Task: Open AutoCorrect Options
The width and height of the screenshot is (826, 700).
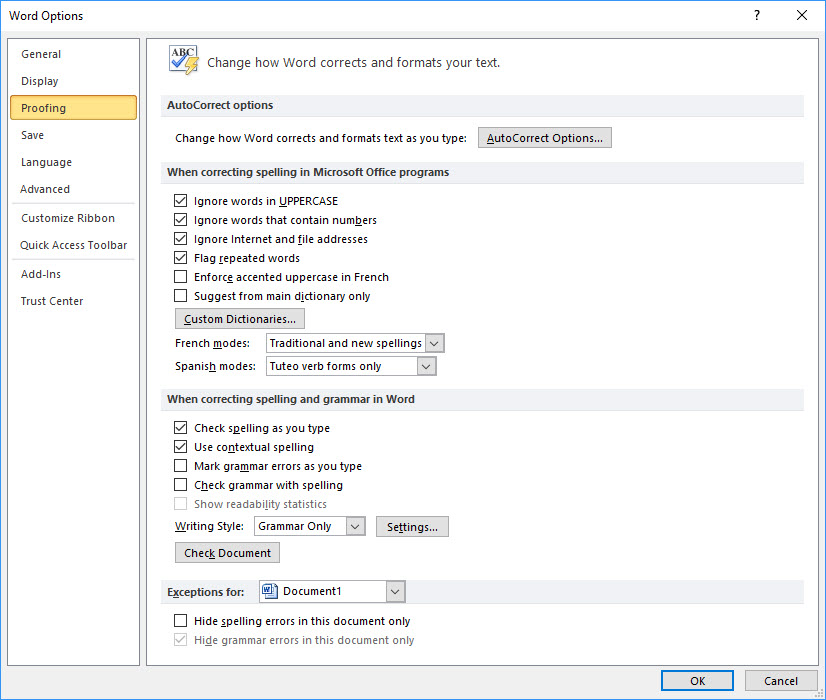Action: point(544,137)
